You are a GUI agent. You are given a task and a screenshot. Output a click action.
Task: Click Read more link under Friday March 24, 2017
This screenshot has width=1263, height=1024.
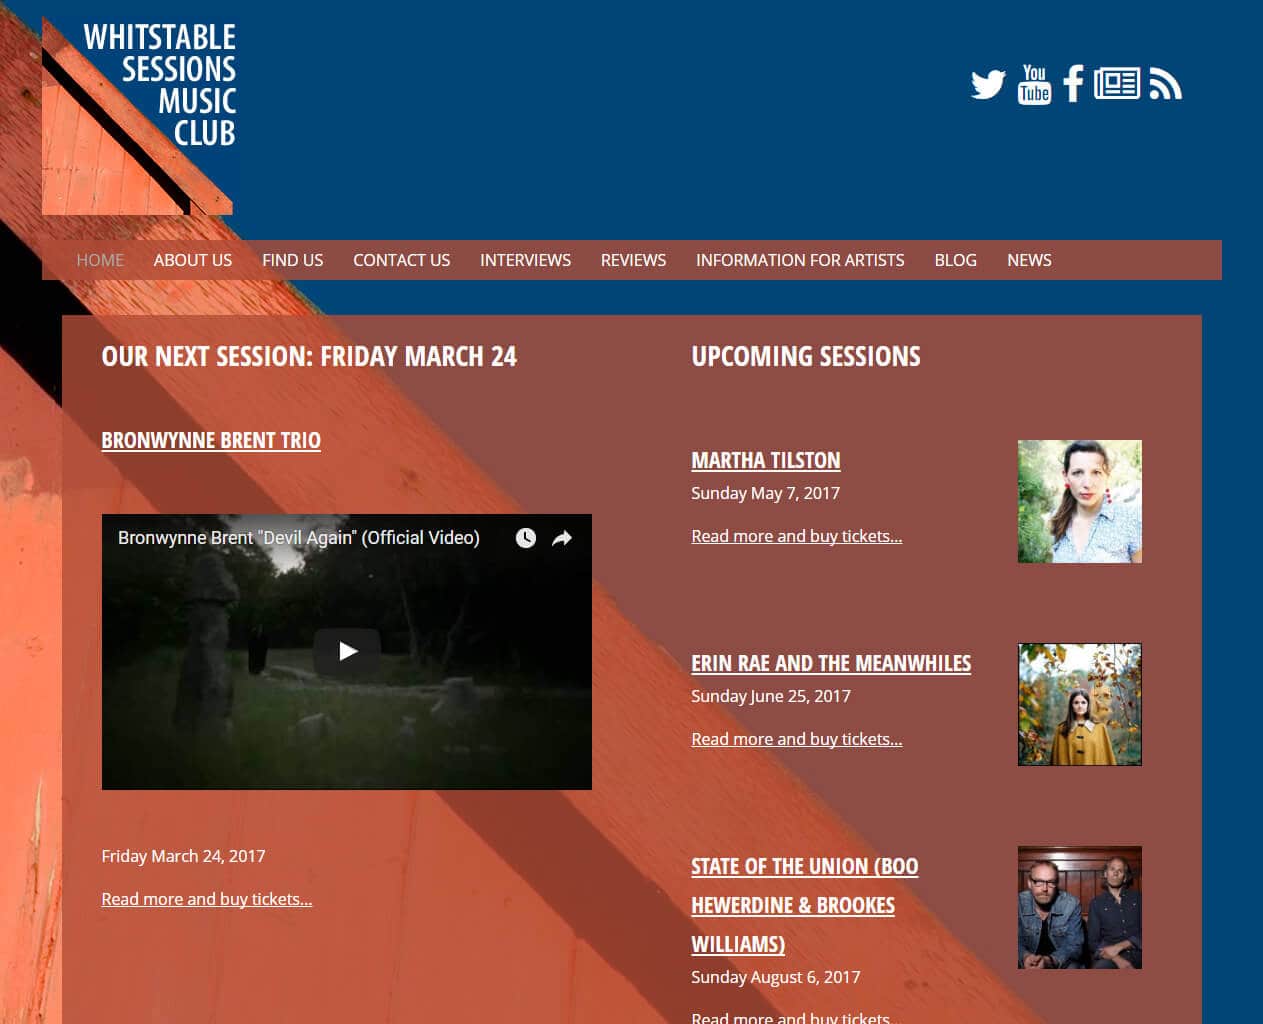pyautogui.click(x=207, y=899)
